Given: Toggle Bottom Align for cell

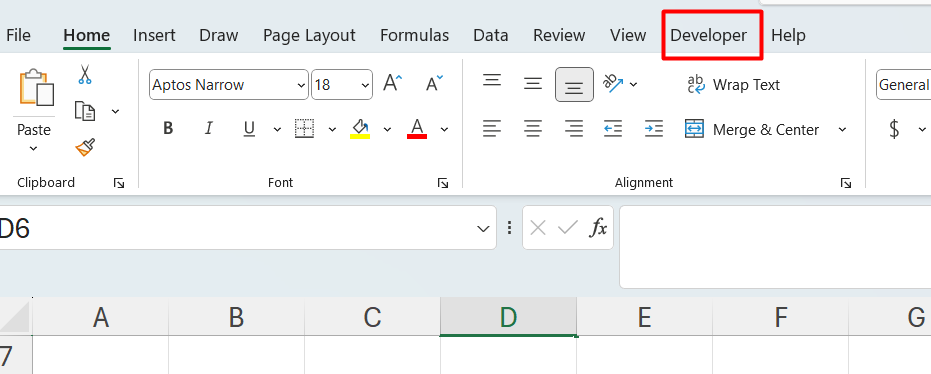Looking at the screenshot, I should [x=574, y=85].
